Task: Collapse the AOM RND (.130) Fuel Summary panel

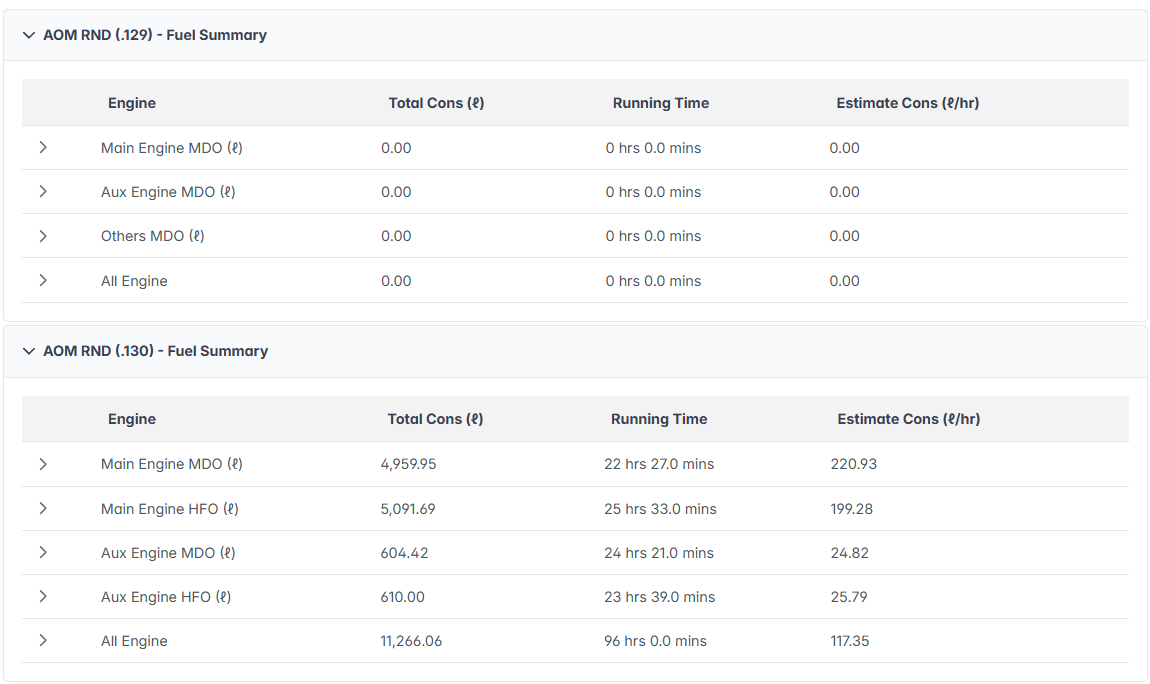Action: [28, 351]
